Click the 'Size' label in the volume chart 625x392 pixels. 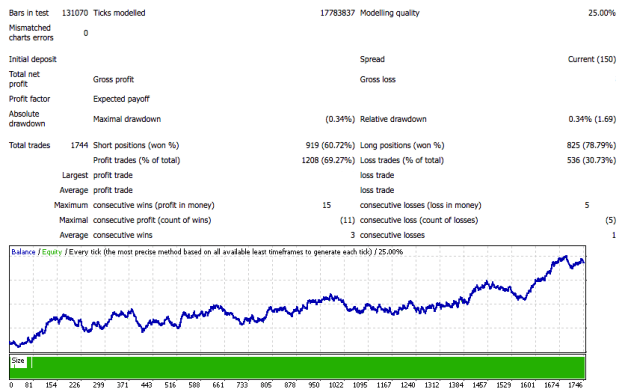tap(18, 360)
